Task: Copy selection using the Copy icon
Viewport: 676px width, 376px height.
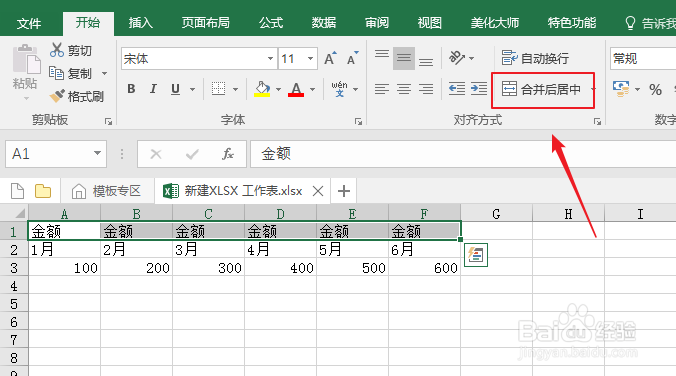Action: click(x=56, y=73)
